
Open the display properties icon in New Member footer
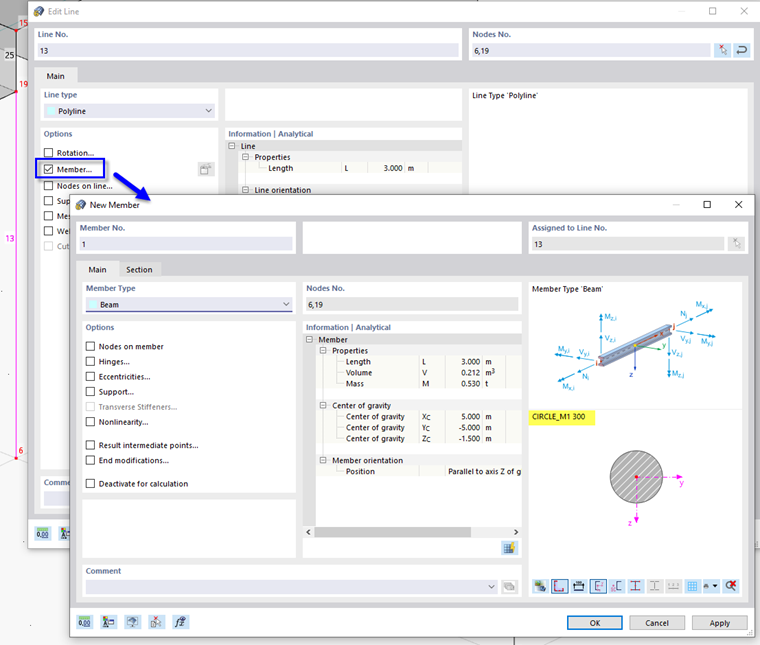[x=109, y=622]
